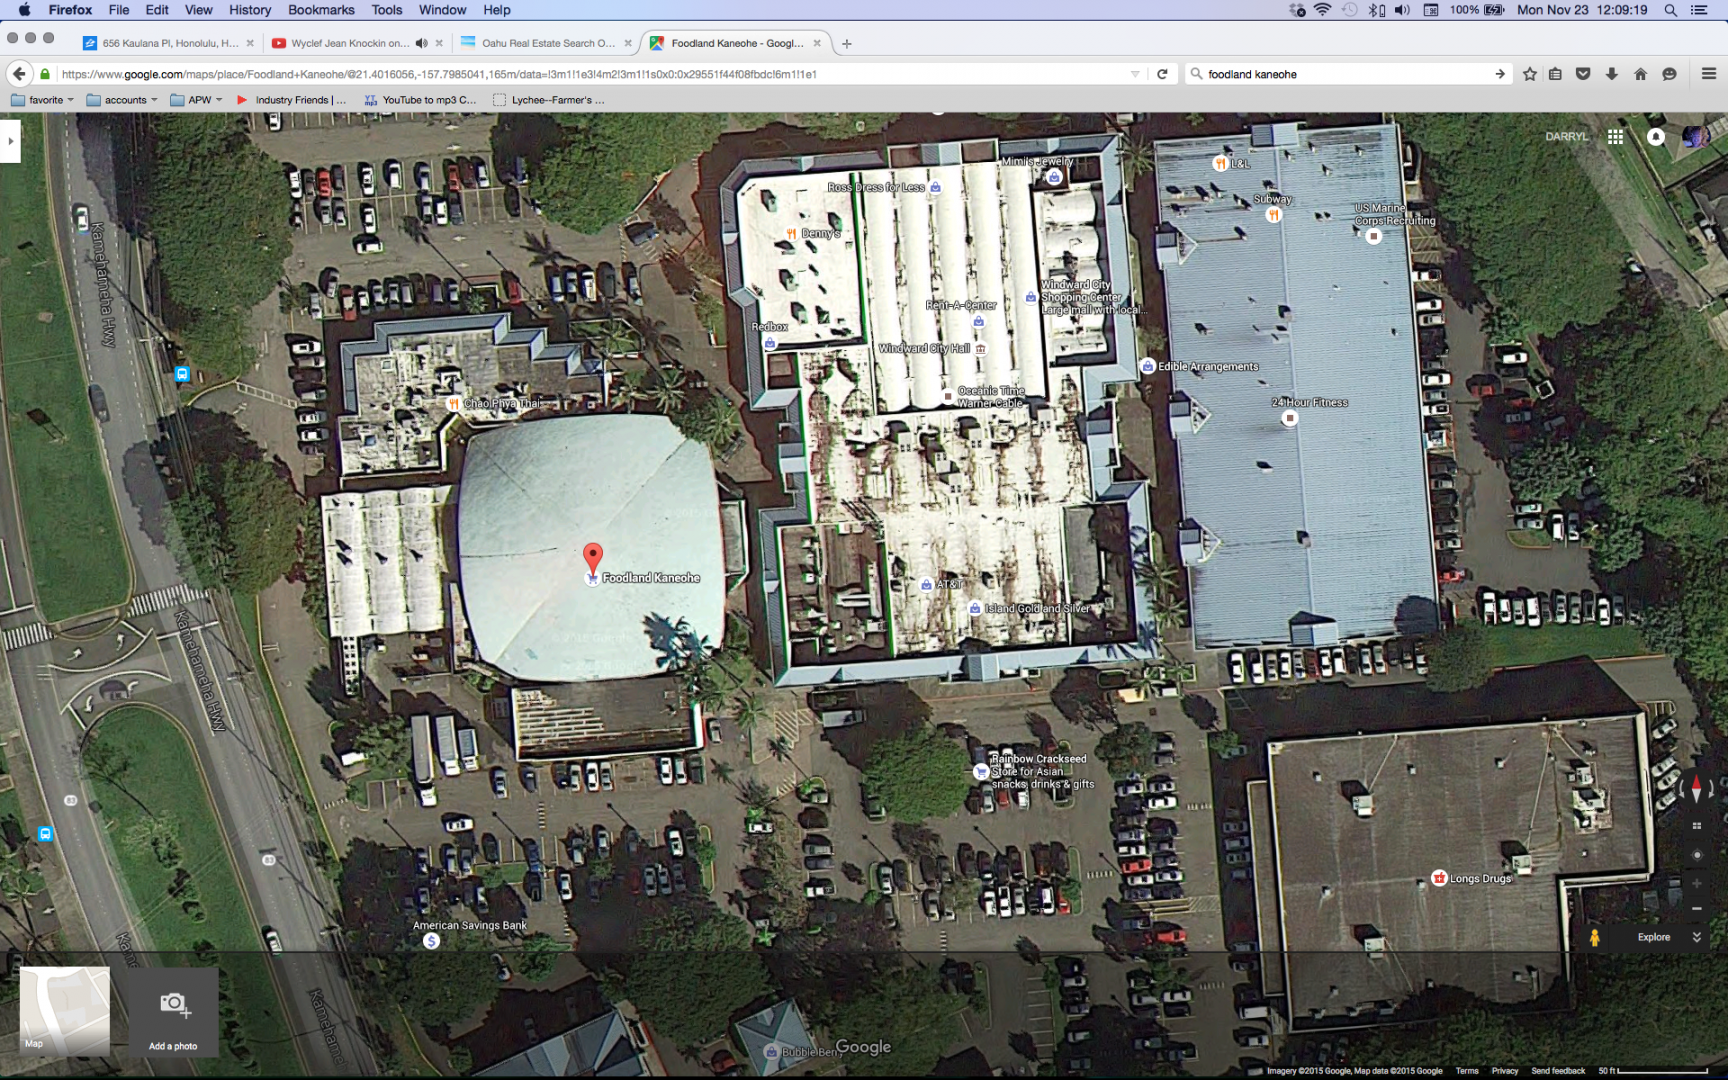This screenshot has width=1728, height=1080.
Task: Open Industry Friends bookmark
Action: [x=291, y=100]
